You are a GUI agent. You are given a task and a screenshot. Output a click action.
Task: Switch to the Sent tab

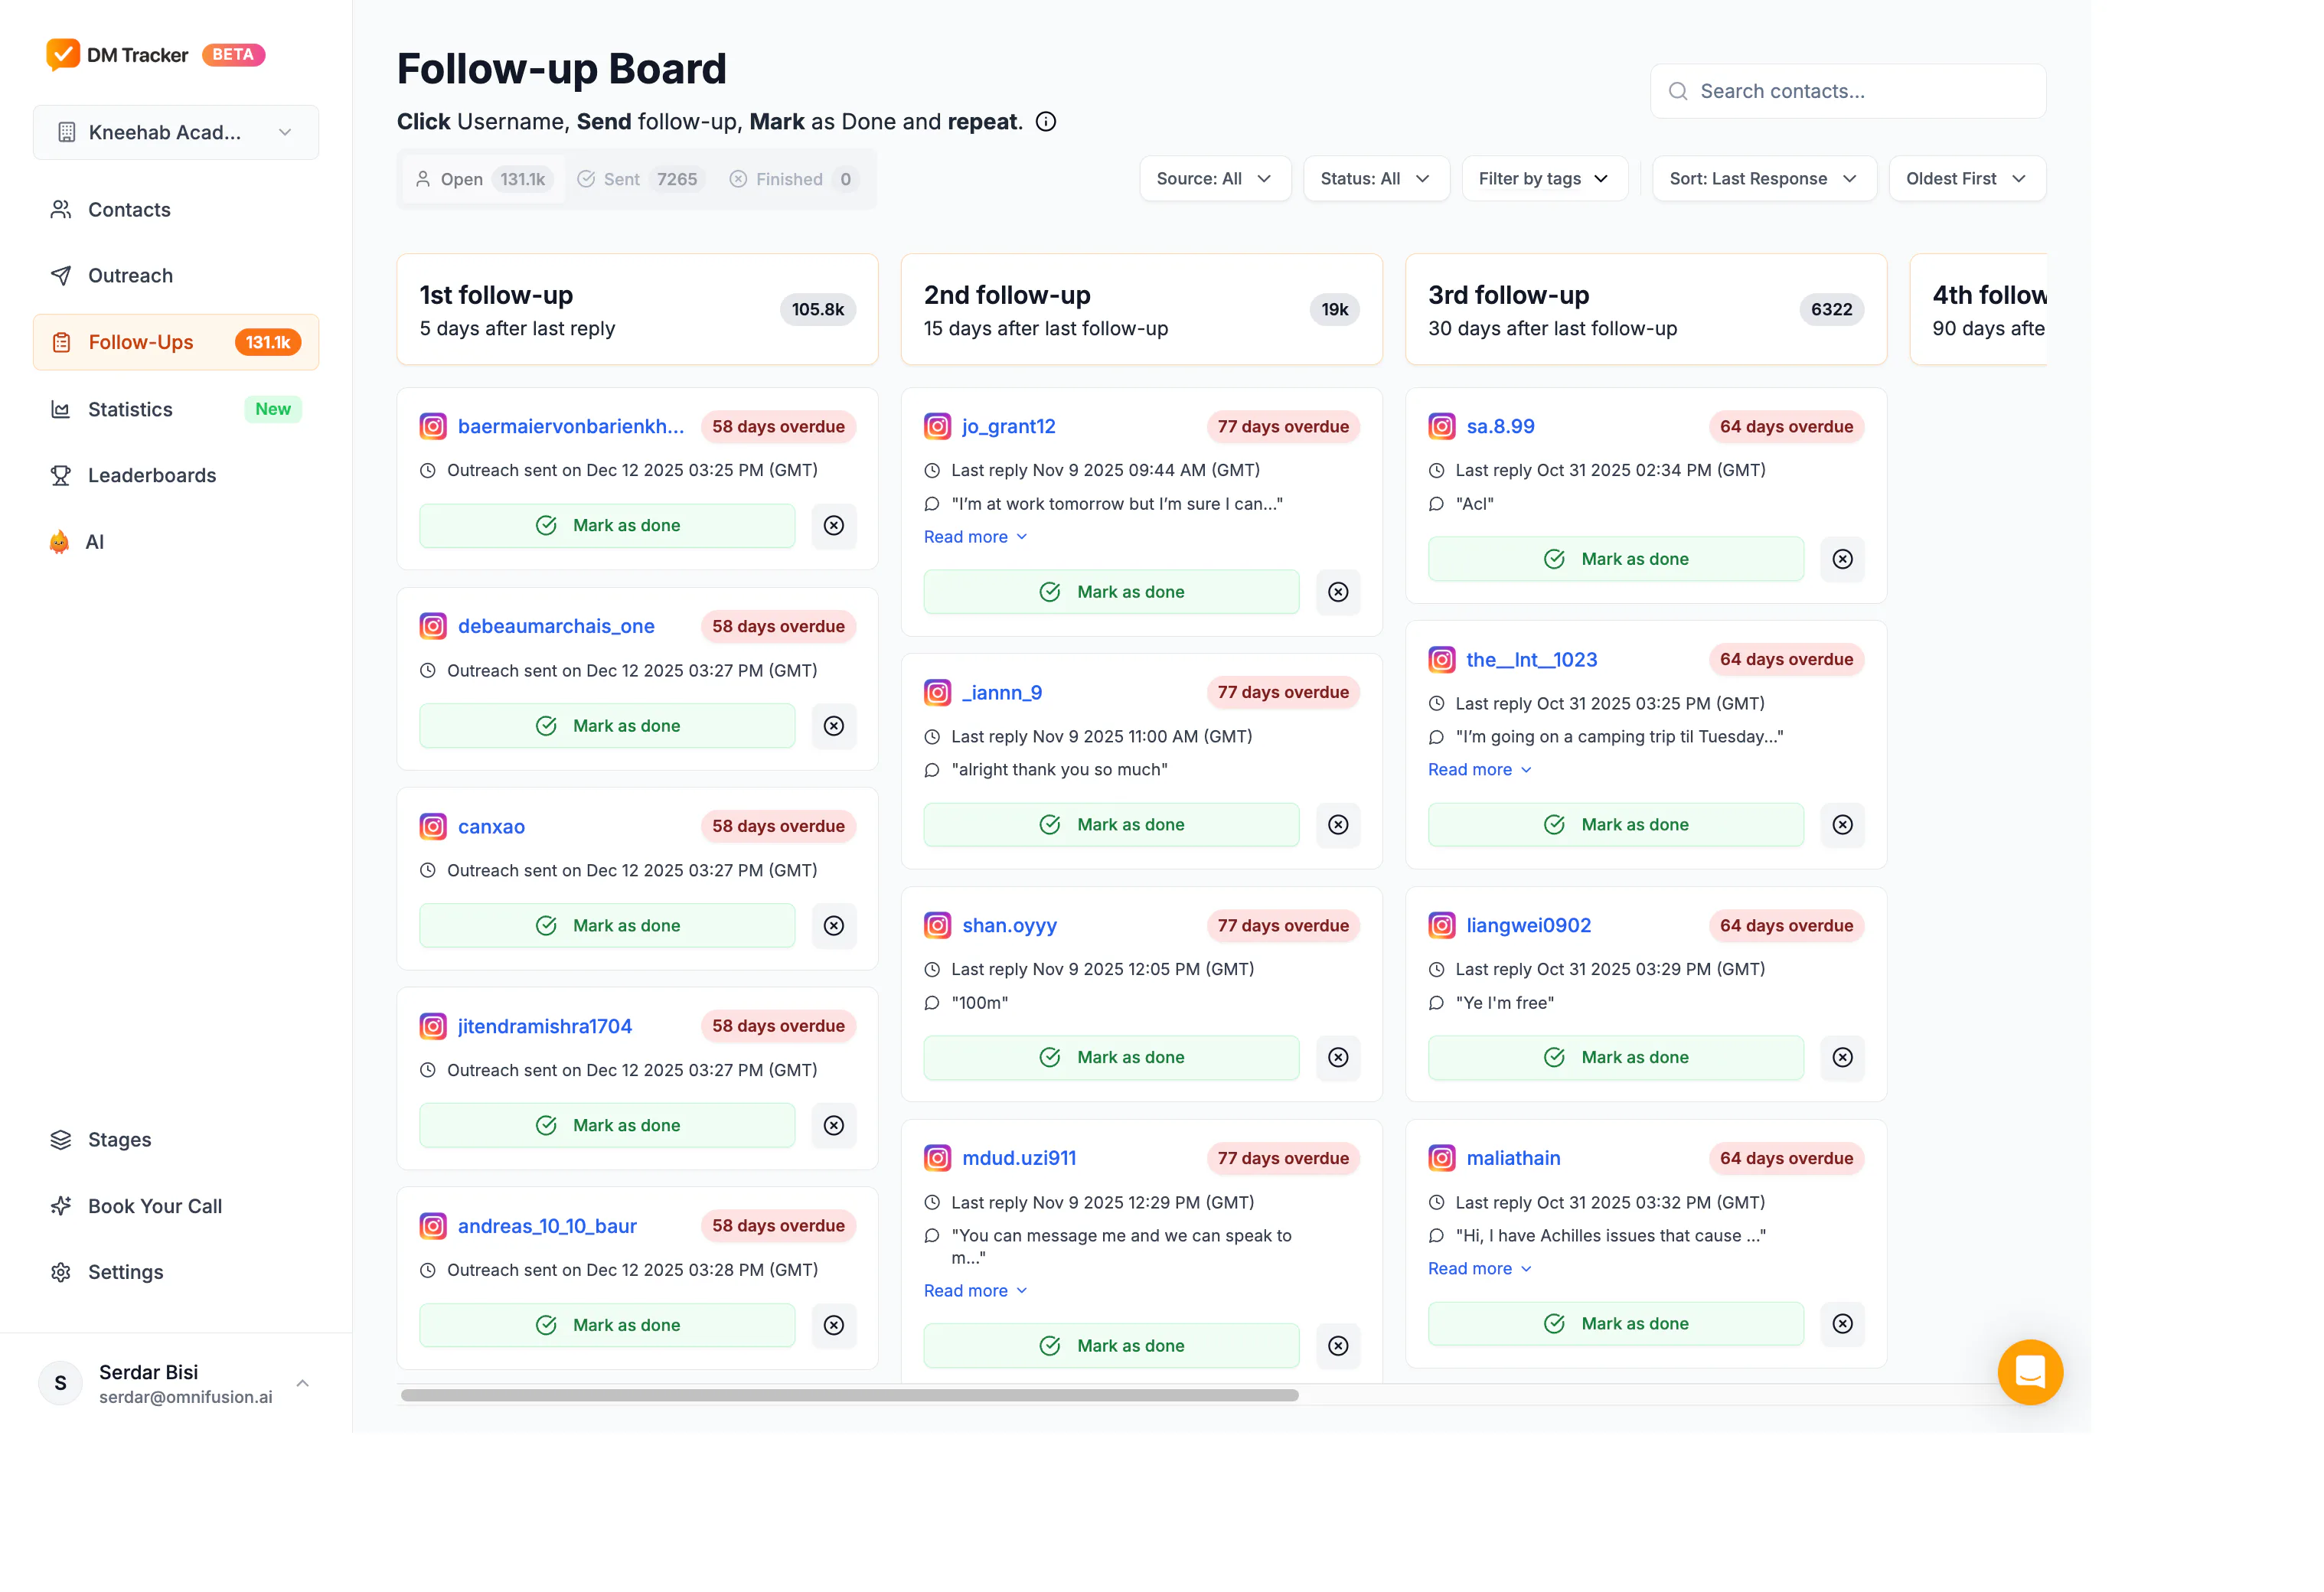coord(641,180)
